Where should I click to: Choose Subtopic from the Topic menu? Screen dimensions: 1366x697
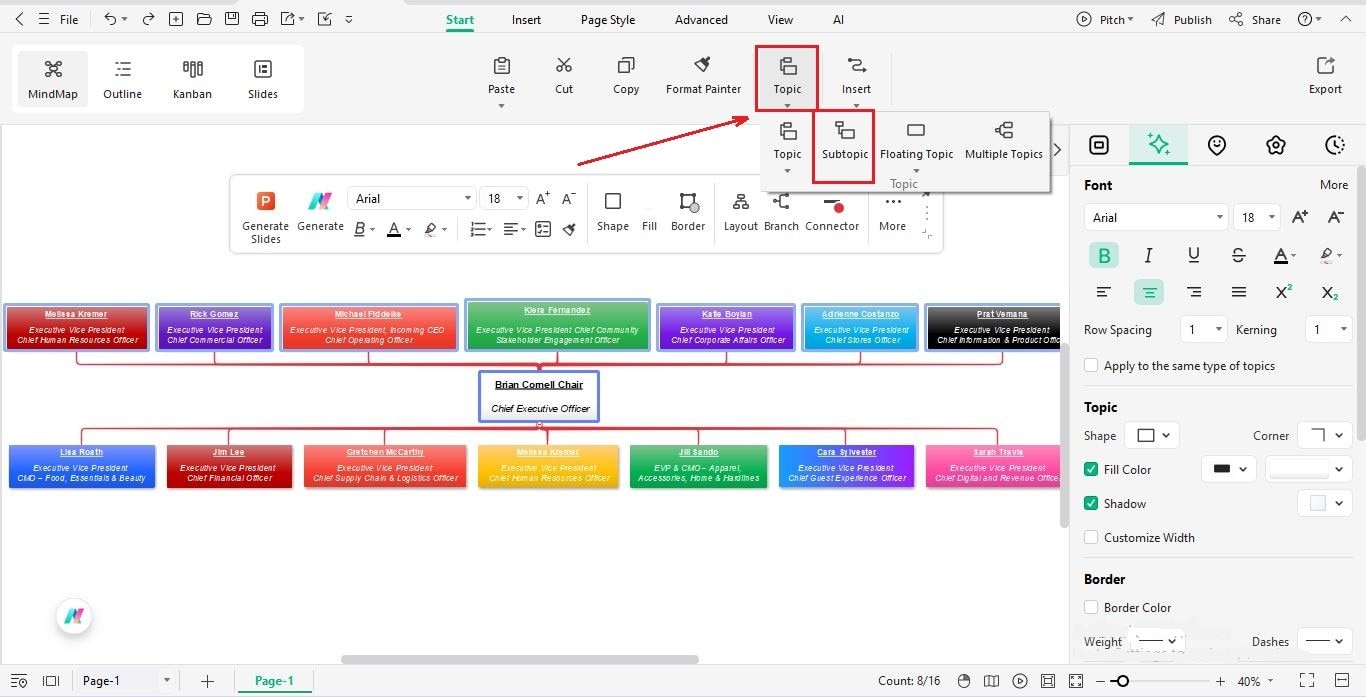tap(845, 141)
